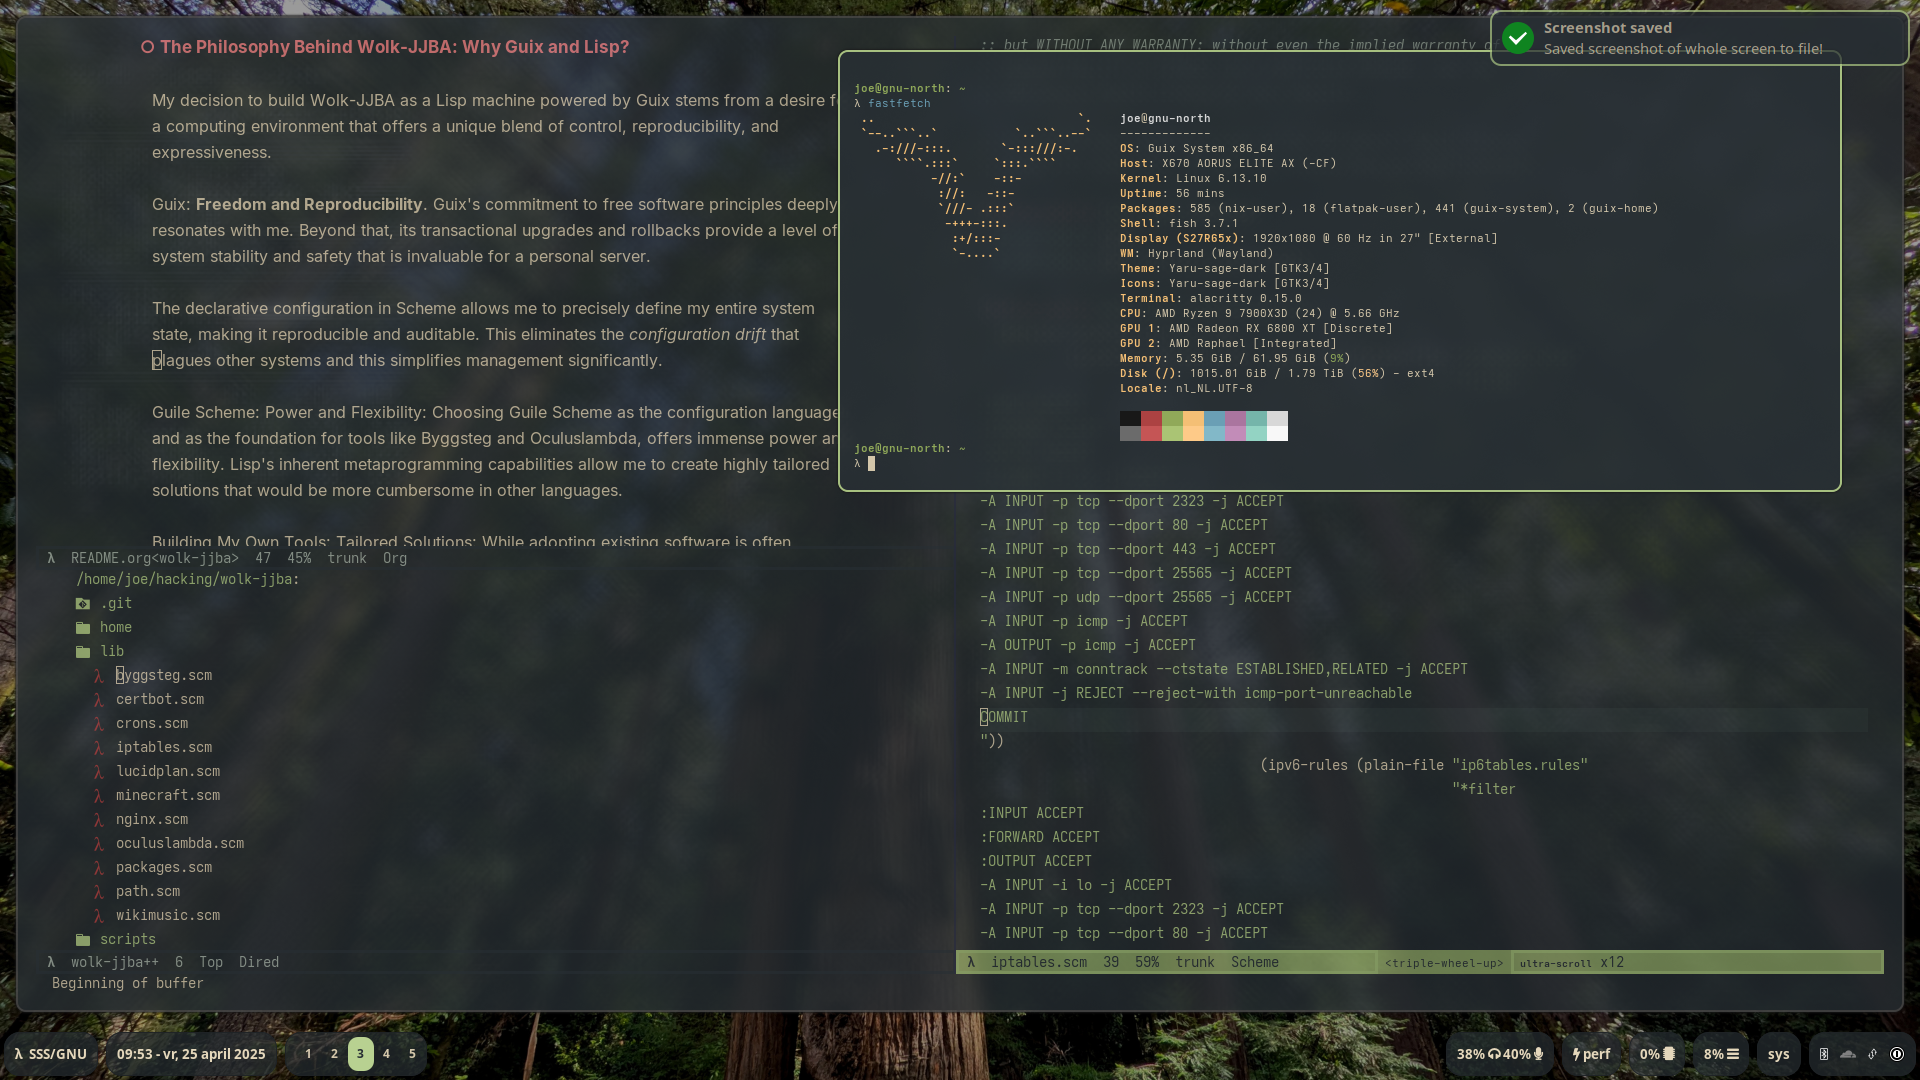Click Scheme mode in iptables.scm mode line
The width and height of the screenshot is (1920, 1080).
pyautogui.click(x=1255, y=963)
